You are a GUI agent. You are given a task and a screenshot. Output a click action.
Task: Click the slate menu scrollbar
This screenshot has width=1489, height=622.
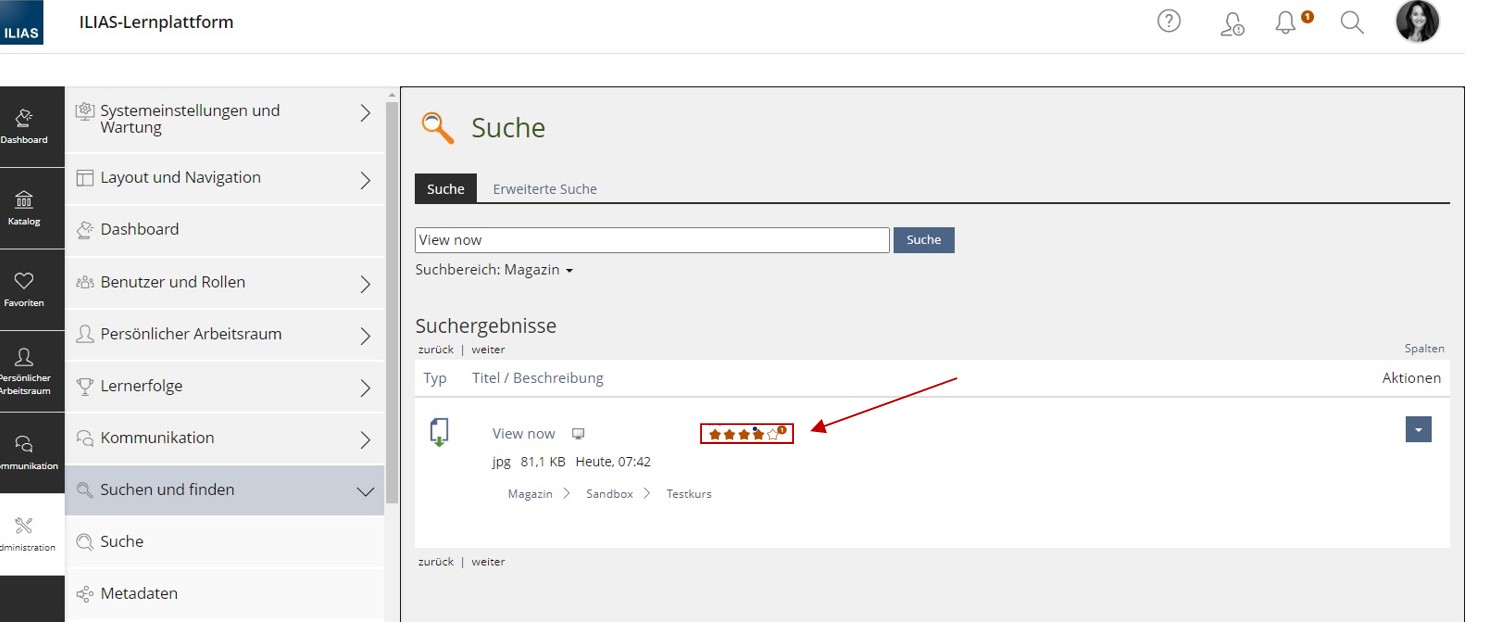pyautogui.click(x=392, y=303)
